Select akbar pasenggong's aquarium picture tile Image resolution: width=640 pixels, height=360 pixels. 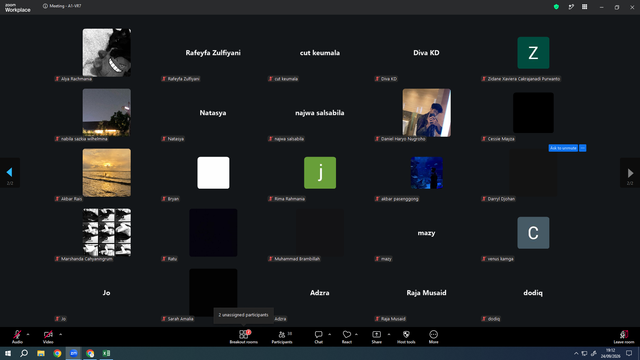[427, 173]
